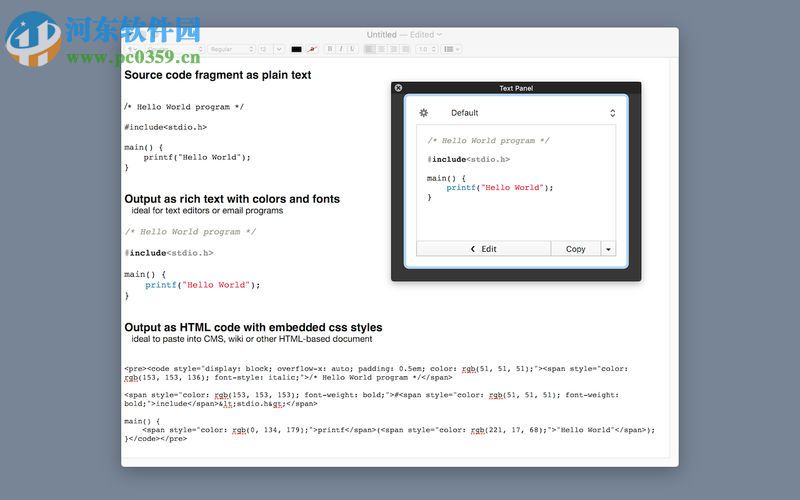Click the Edit button in Text Panel

(x=483, y=248)
